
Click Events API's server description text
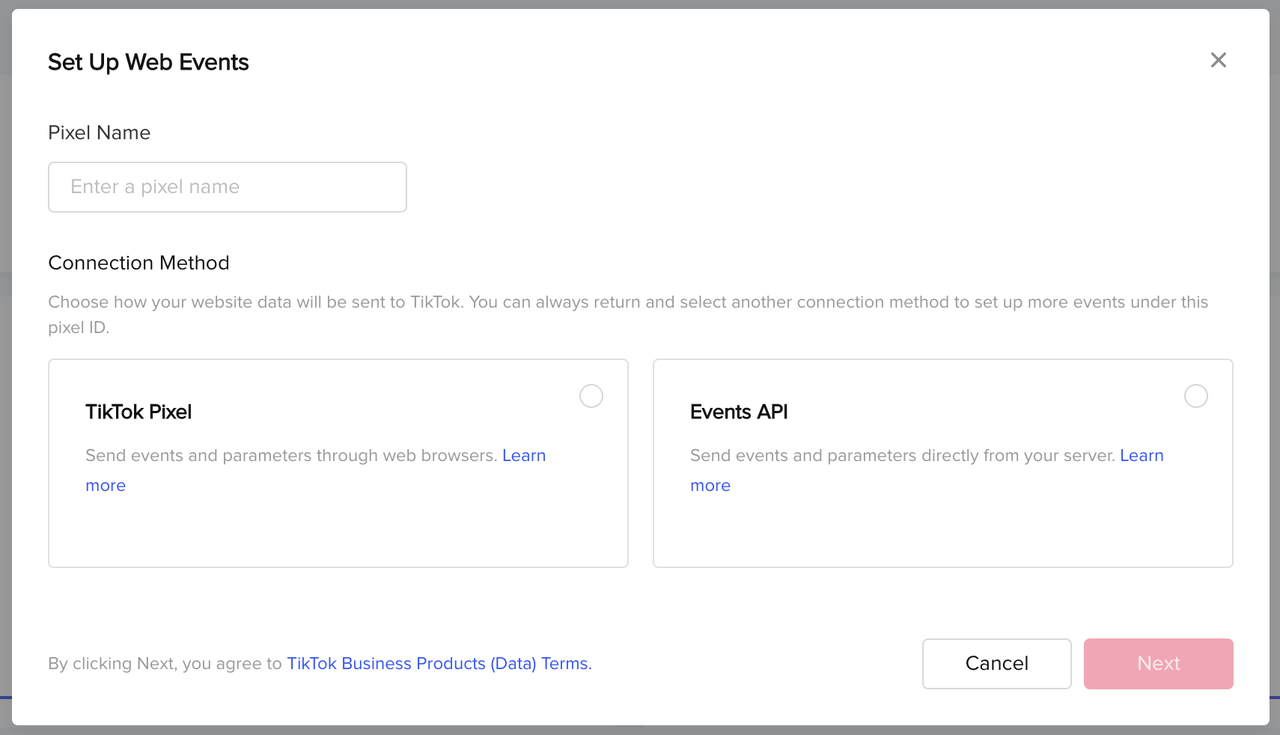click(x=900, y=456)
